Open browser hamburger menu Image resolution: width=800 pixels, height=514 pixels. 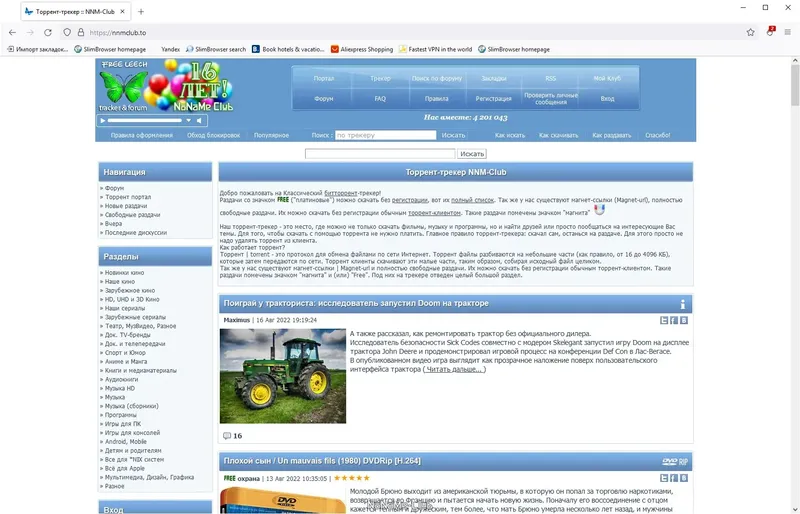tap(788, 32)
